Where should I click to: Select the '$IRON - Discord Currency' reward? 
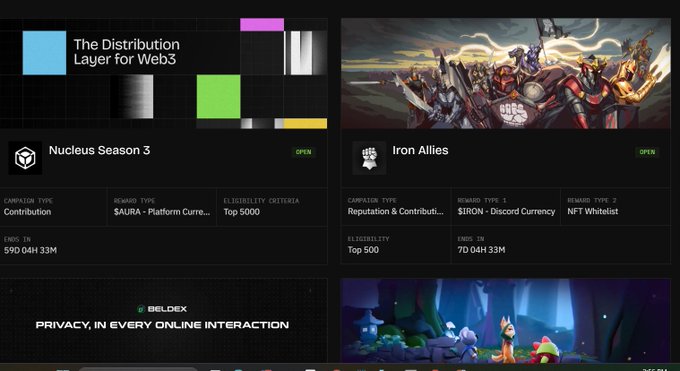[506, 211]
